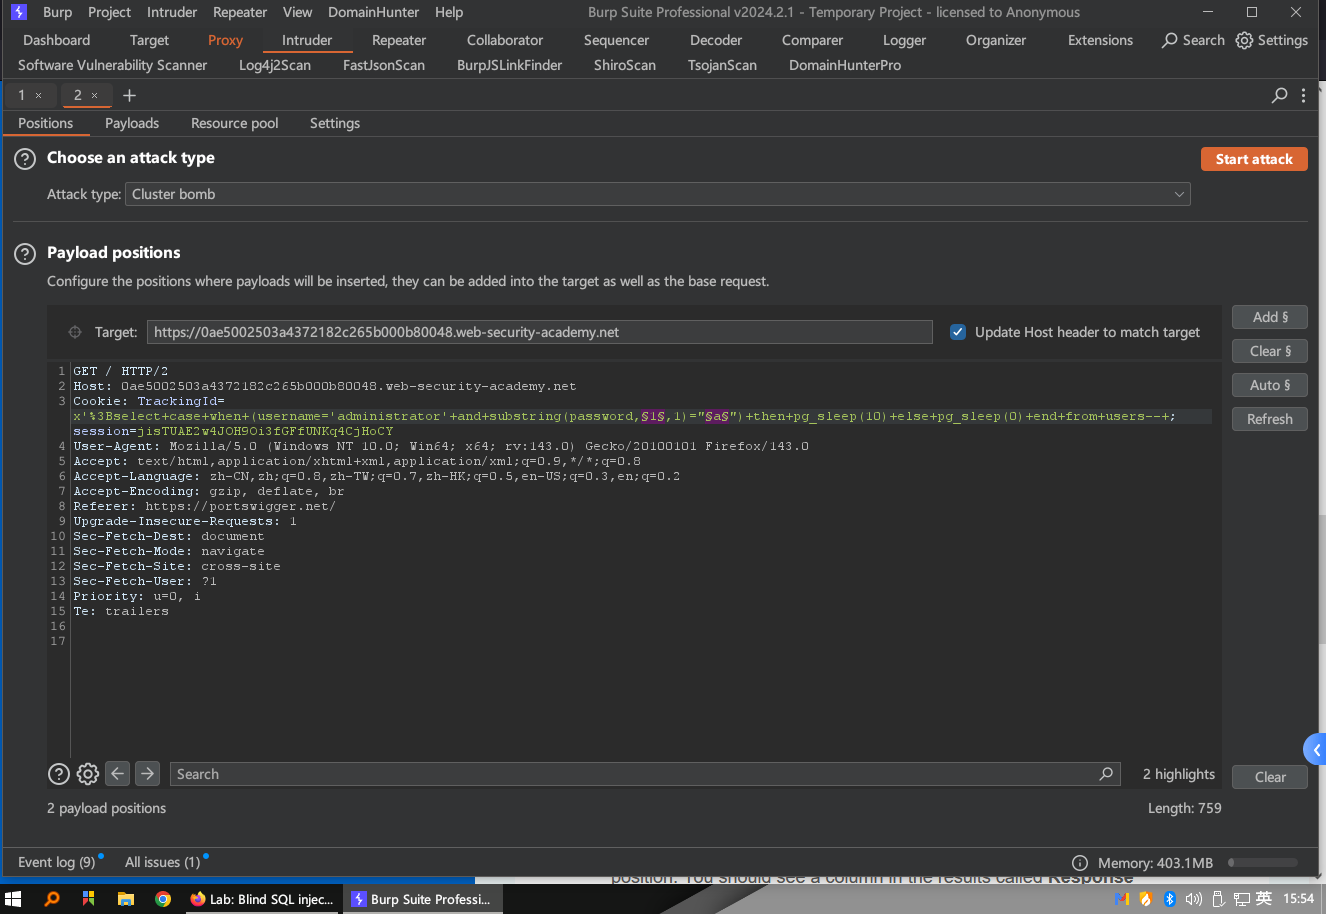
Task: Switch to the Organizer tab
Action: point(996,40)
